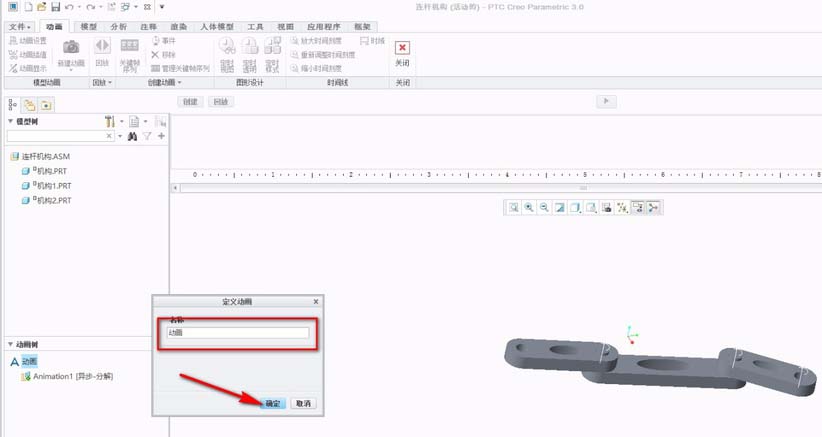Click the first timed-view clock icon in 图形设计

[227, 46]
